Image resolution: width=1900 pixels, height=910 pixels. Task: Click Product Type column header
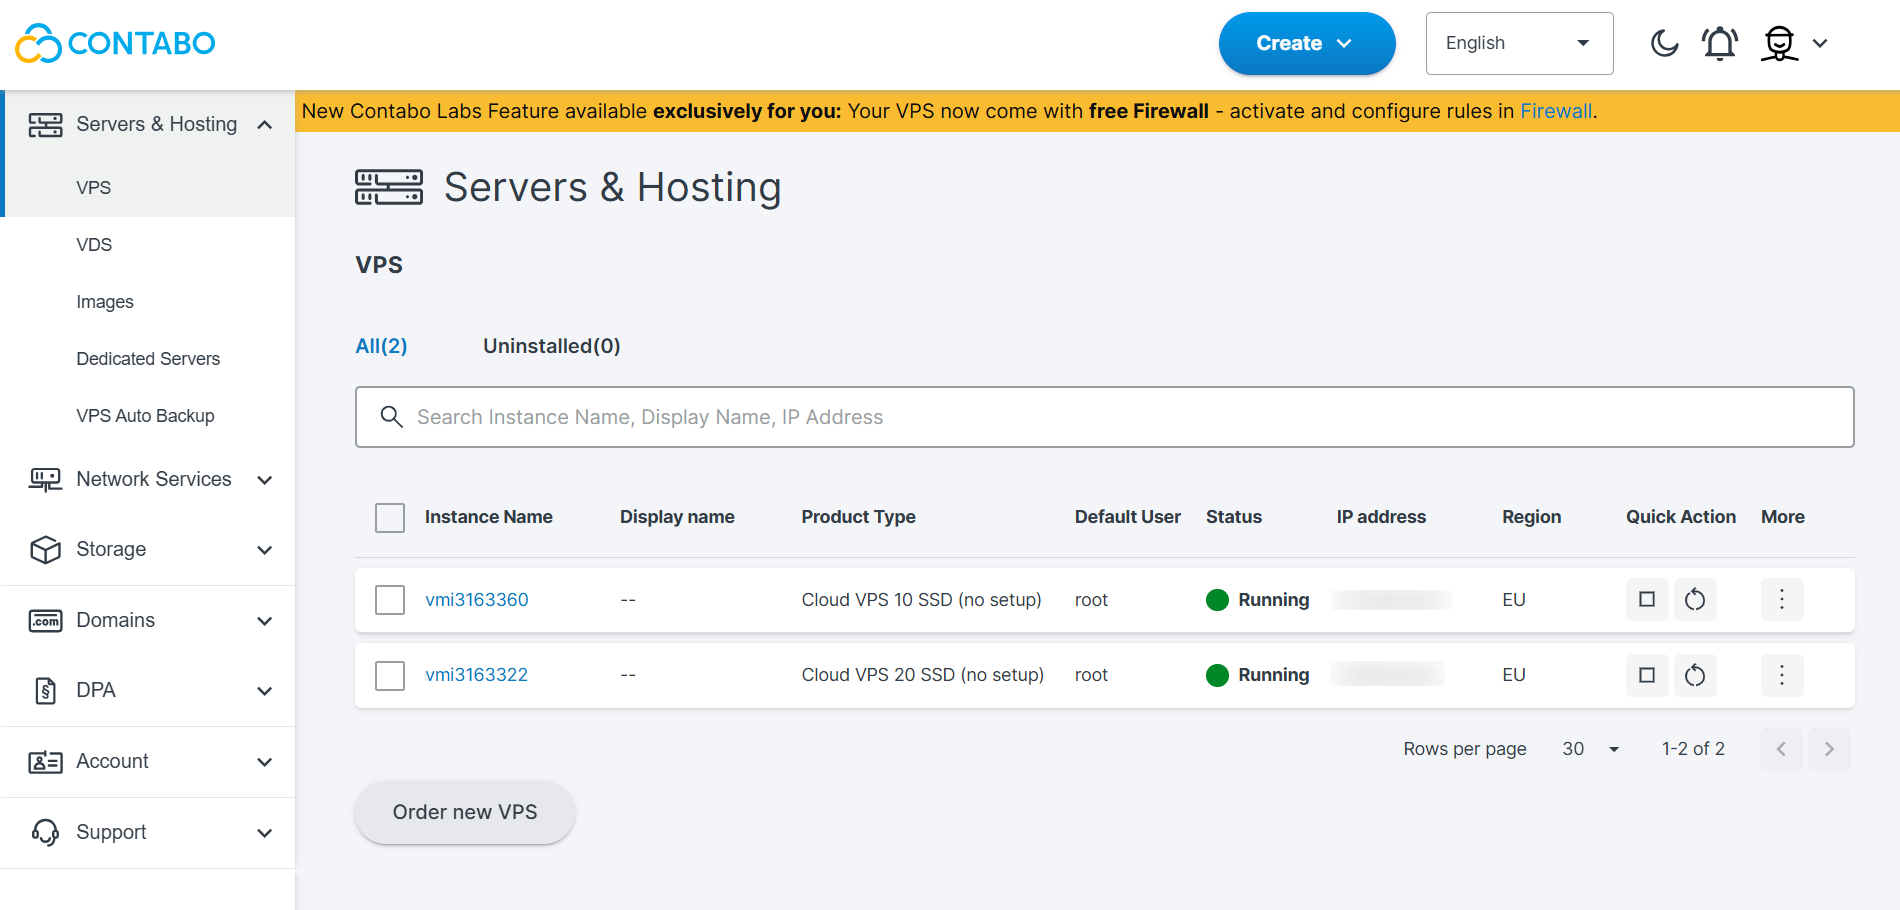tap(859, 517)
